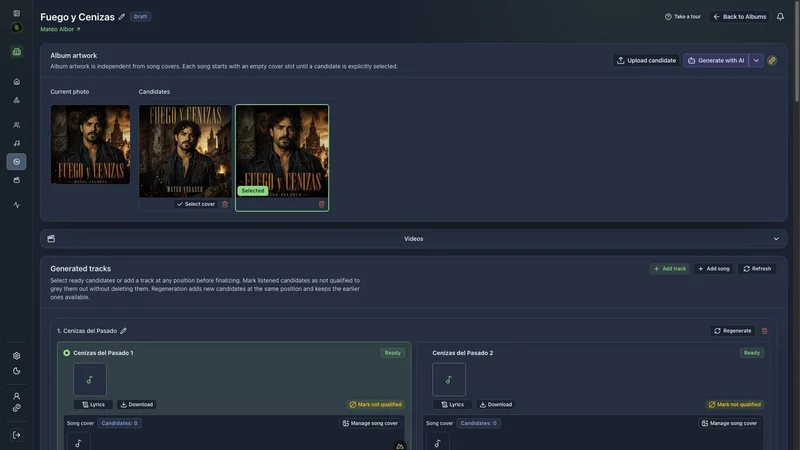Open the link integrations icon in sidebar

16,408
